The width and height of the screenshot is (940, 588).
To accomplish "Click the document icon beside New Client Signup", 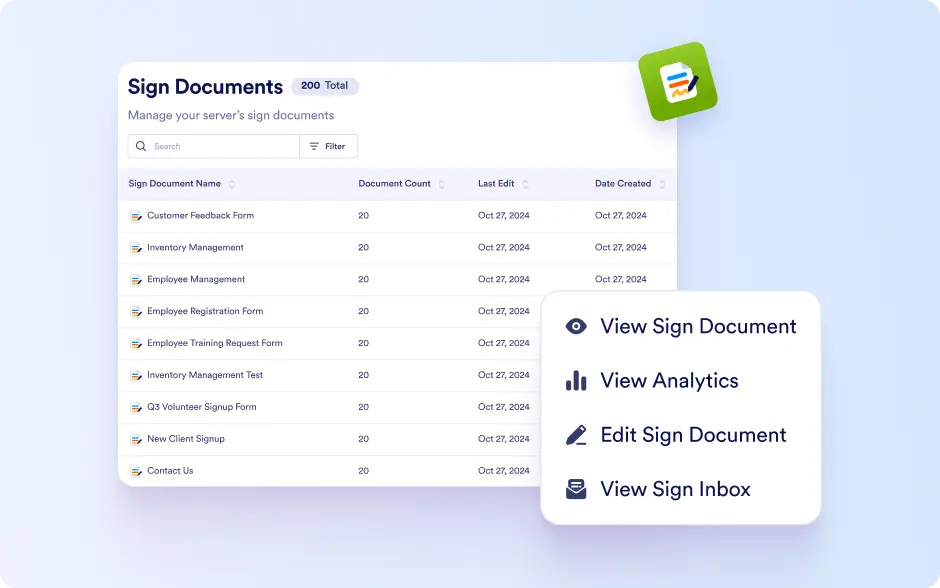I will (136, 439).
